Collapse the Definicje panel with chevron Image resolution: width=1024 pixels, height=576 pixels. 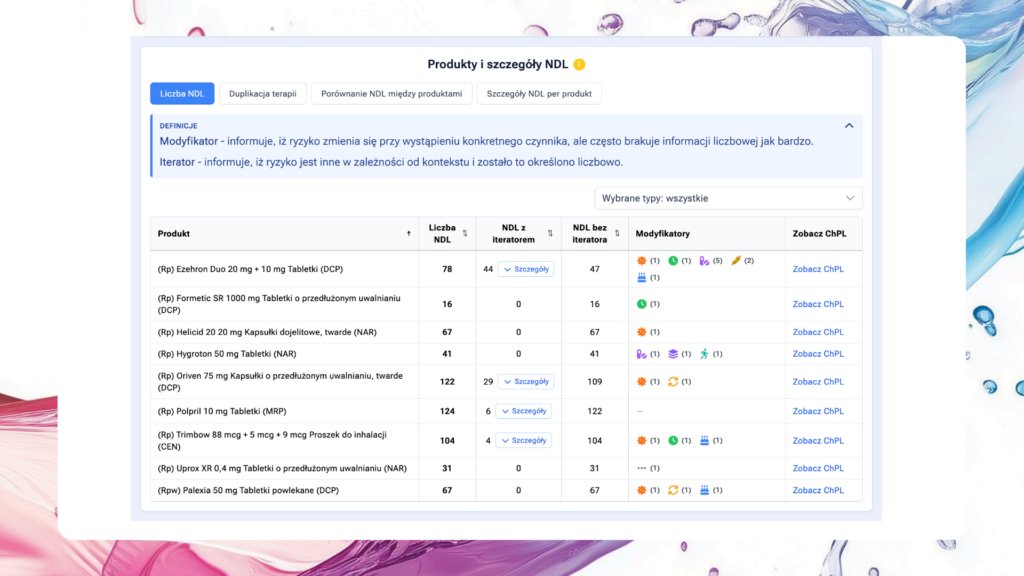[849, 126]
